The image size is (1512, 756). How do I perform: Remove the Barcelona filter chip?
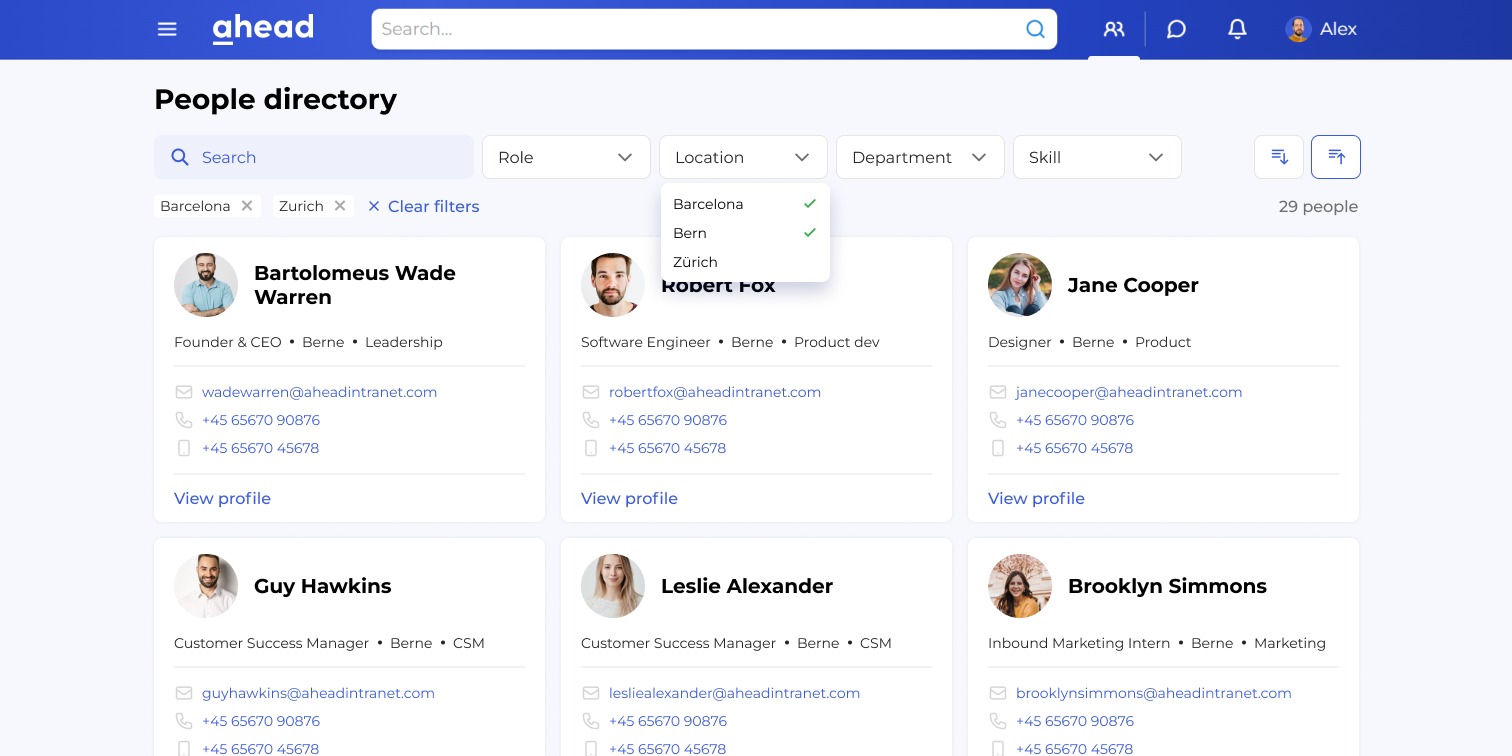(x=247, y=206)
